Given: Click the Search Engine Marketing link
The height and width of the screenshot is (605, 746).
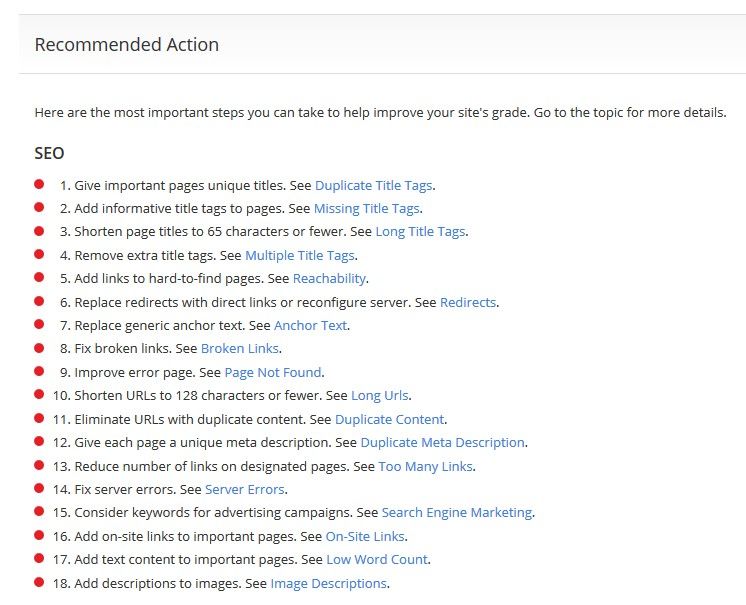Looking at the screenshot, I should click(457, 513).
